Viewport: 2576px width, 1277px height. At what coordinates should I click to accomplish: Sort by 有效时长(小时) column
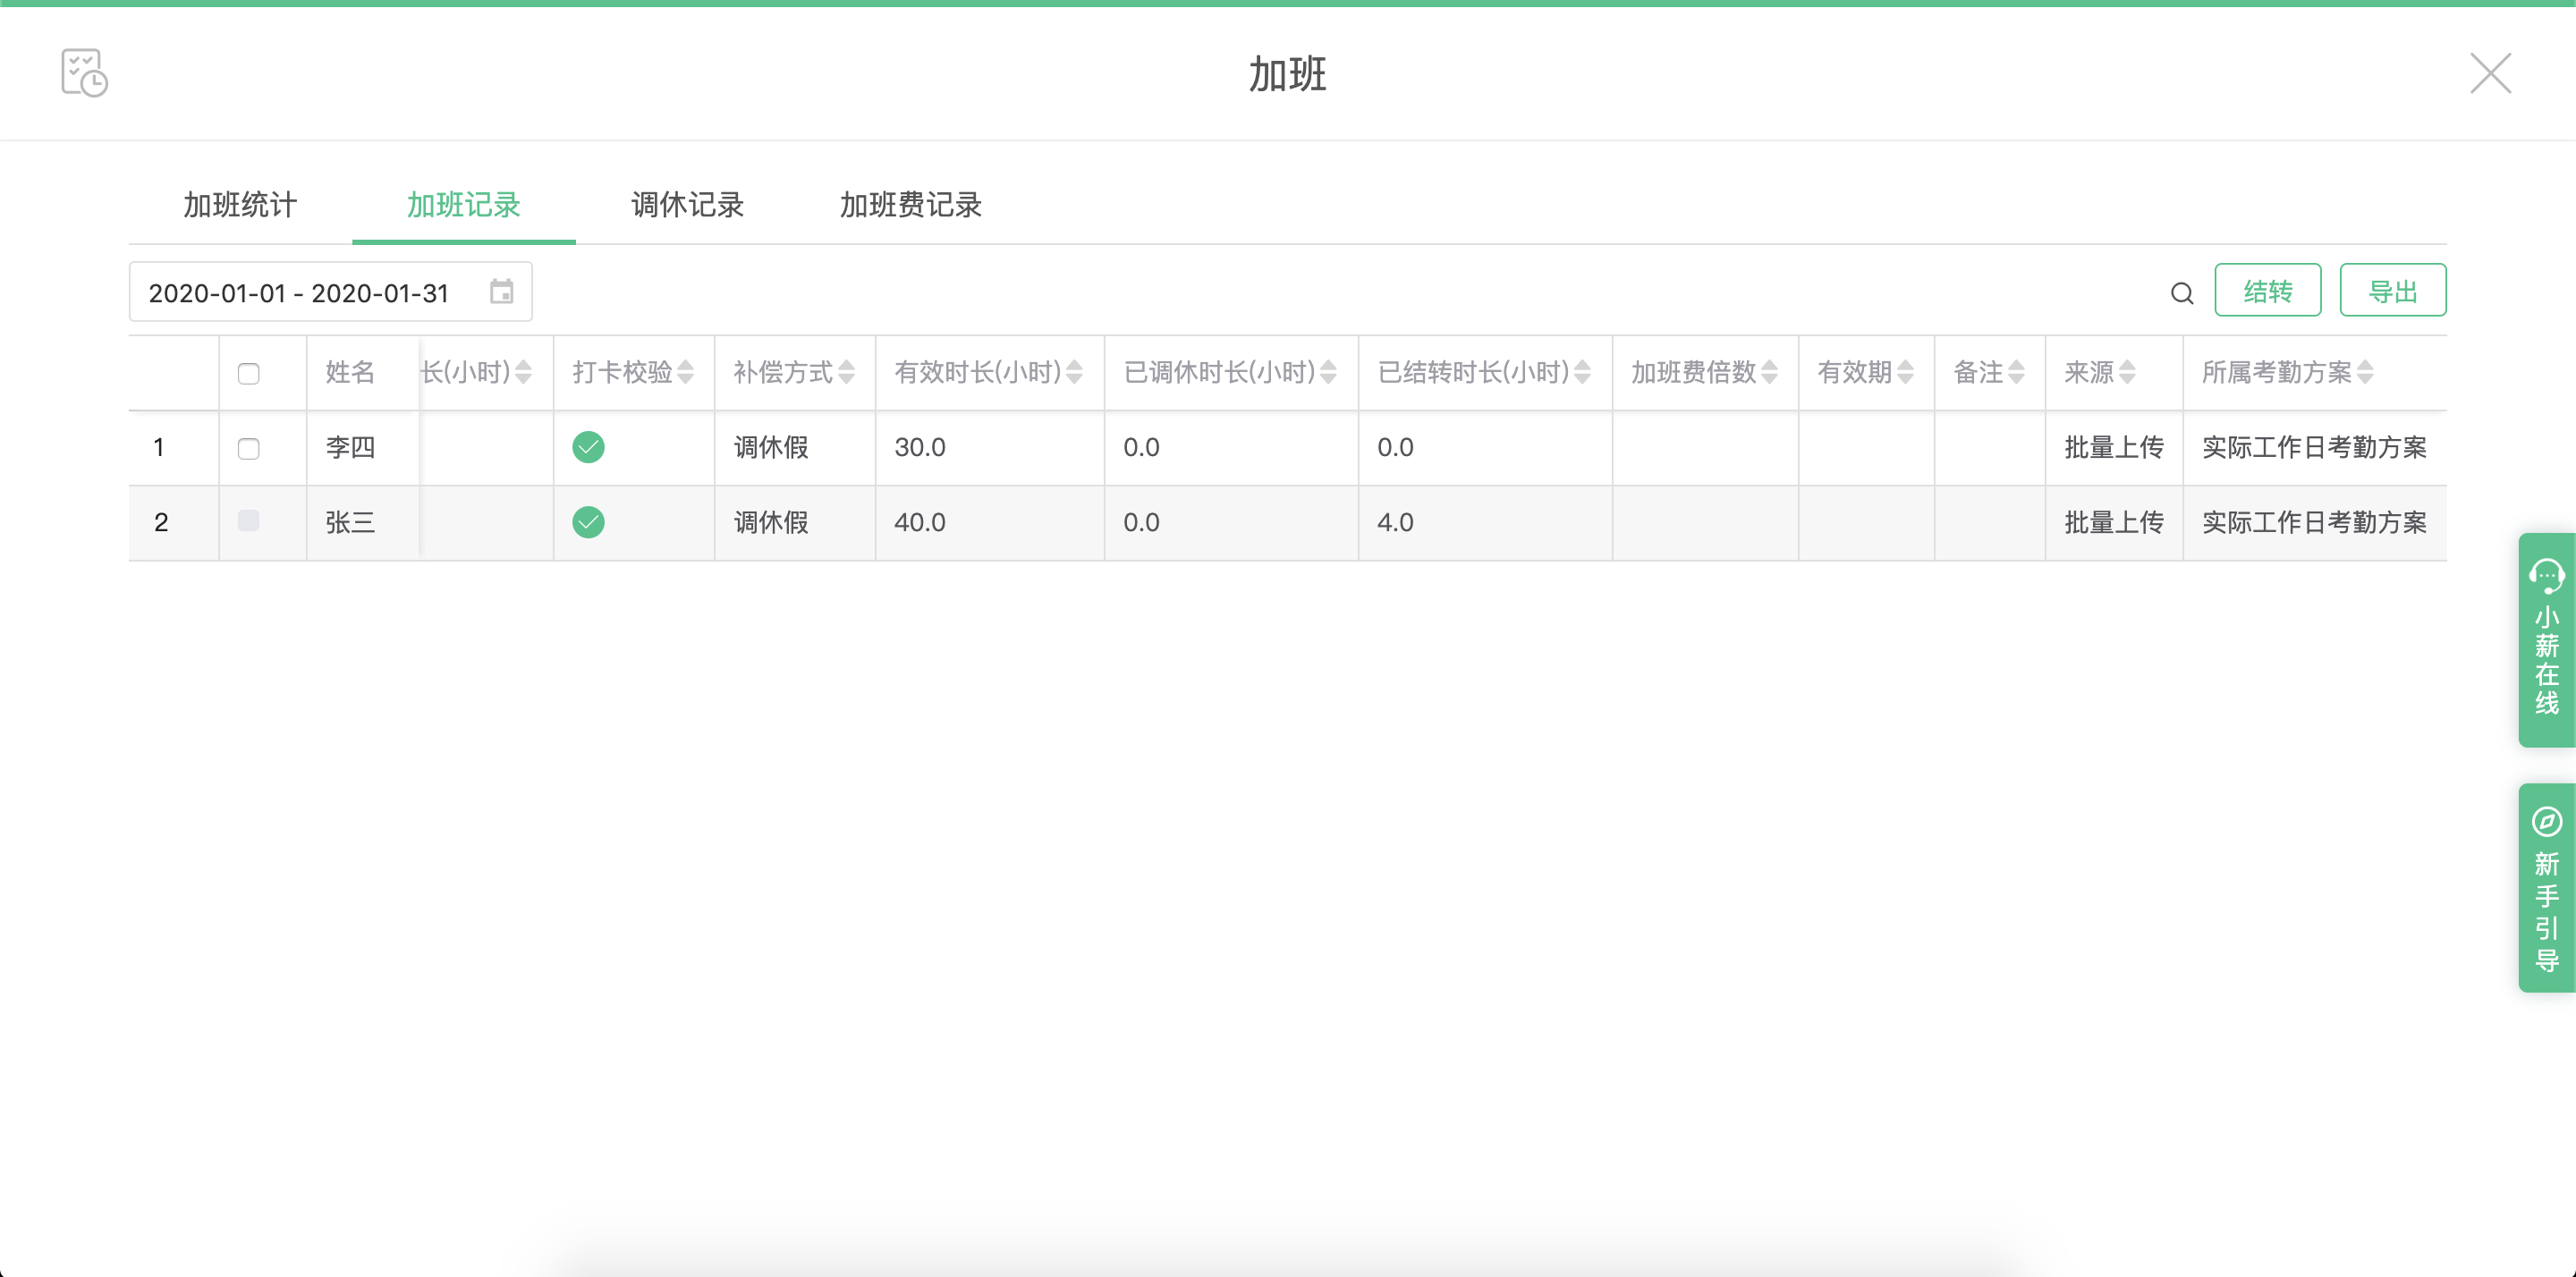1074,373
